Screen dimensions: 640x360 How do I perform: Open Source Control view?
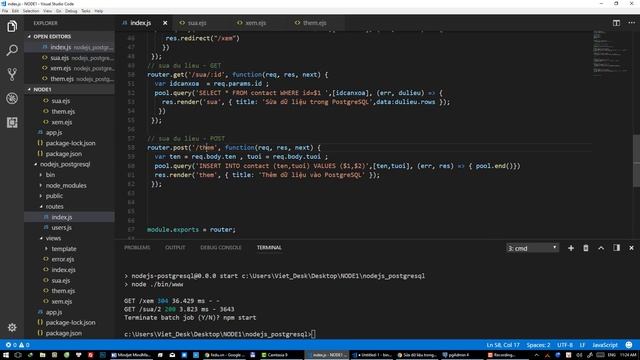pyautogui.click(x=12, y=74)
